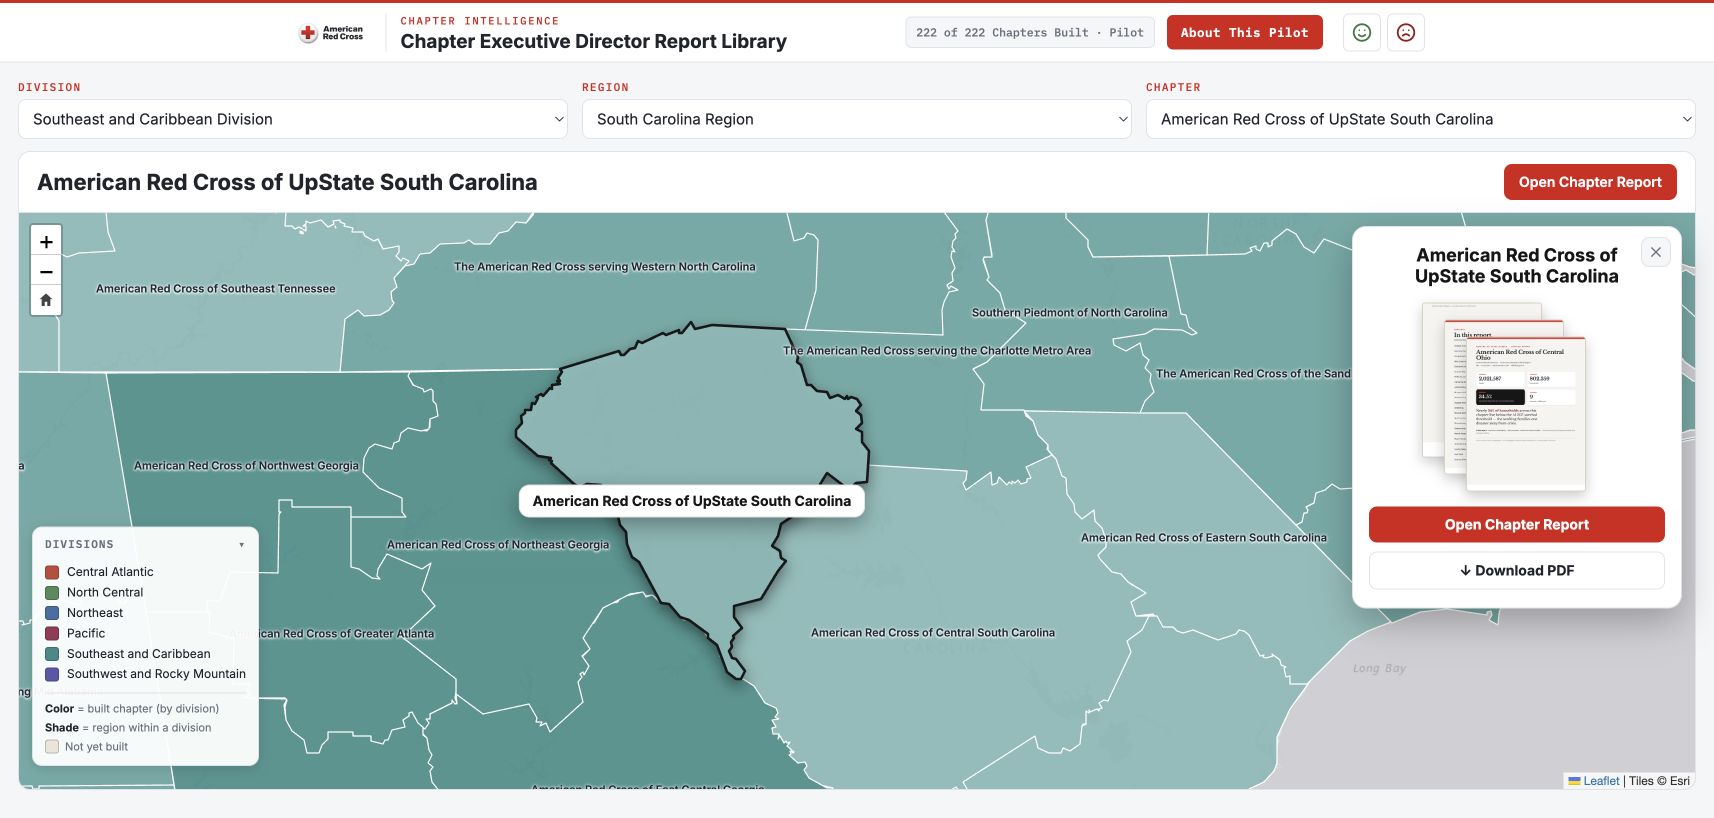The width and height of the screenshot is (1714, 818).
Task: Select Eastern South Carolina chapter label
Action: 1204,538
